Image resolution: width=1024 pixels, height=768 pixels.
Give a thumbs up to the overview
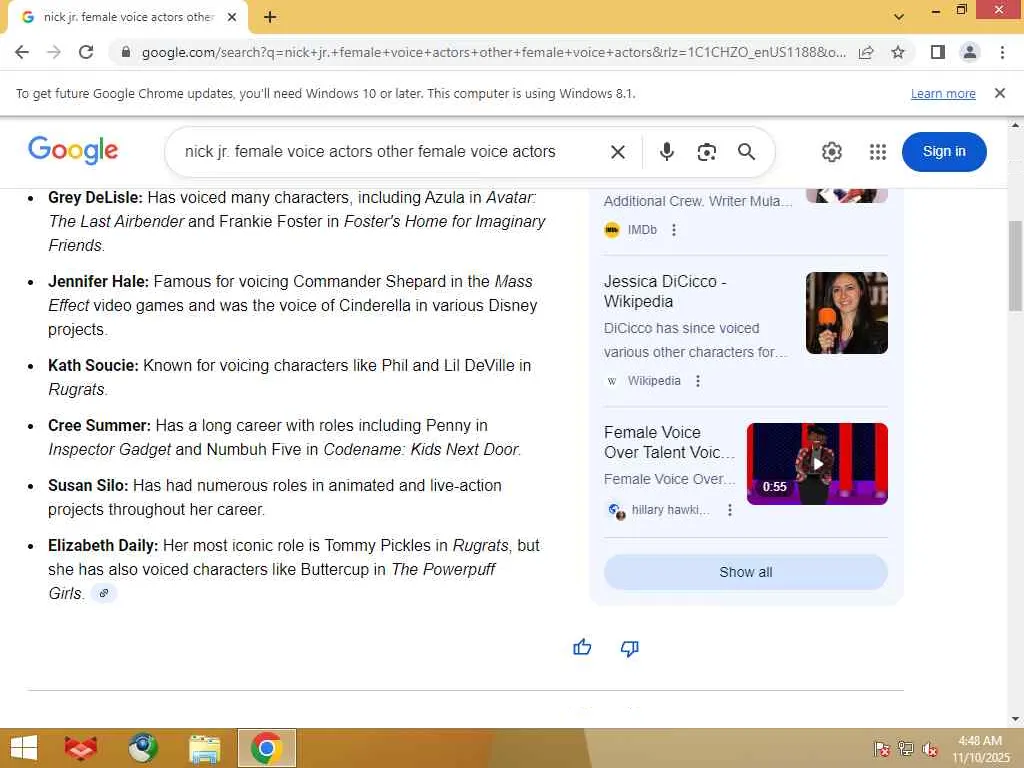click(x=582, y=648)
